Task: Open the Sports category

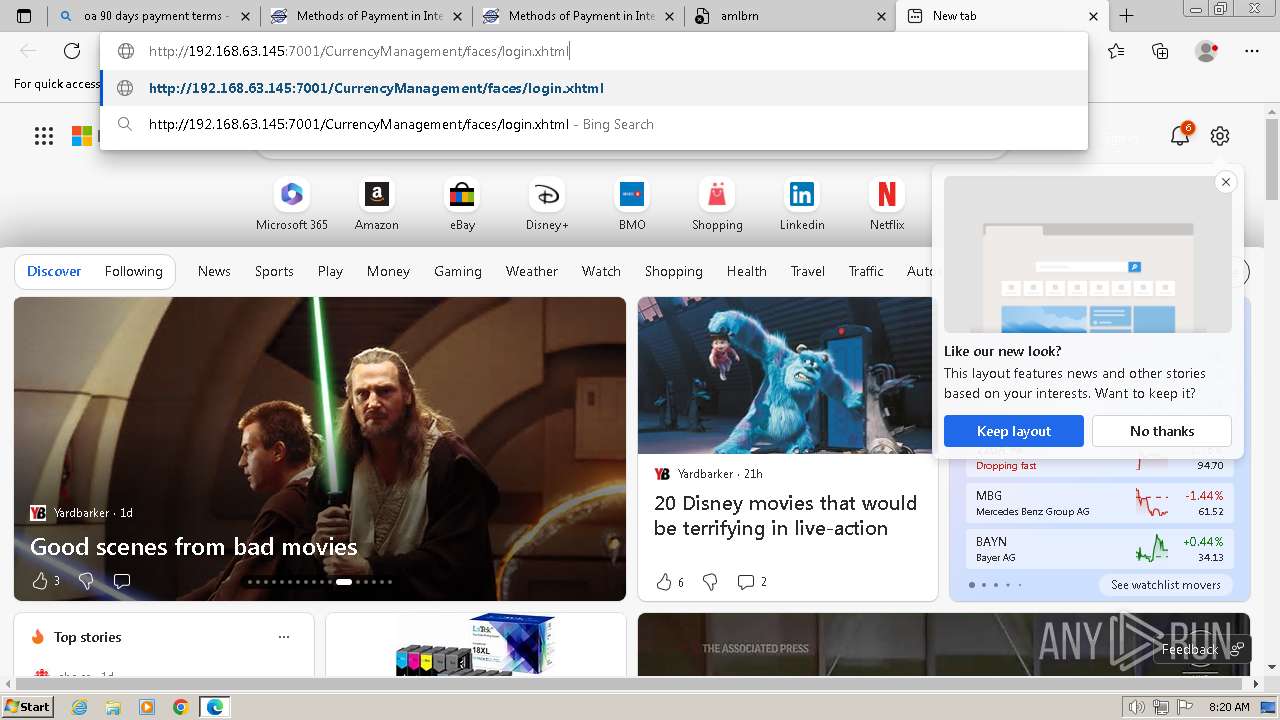Action: point(274,271)
